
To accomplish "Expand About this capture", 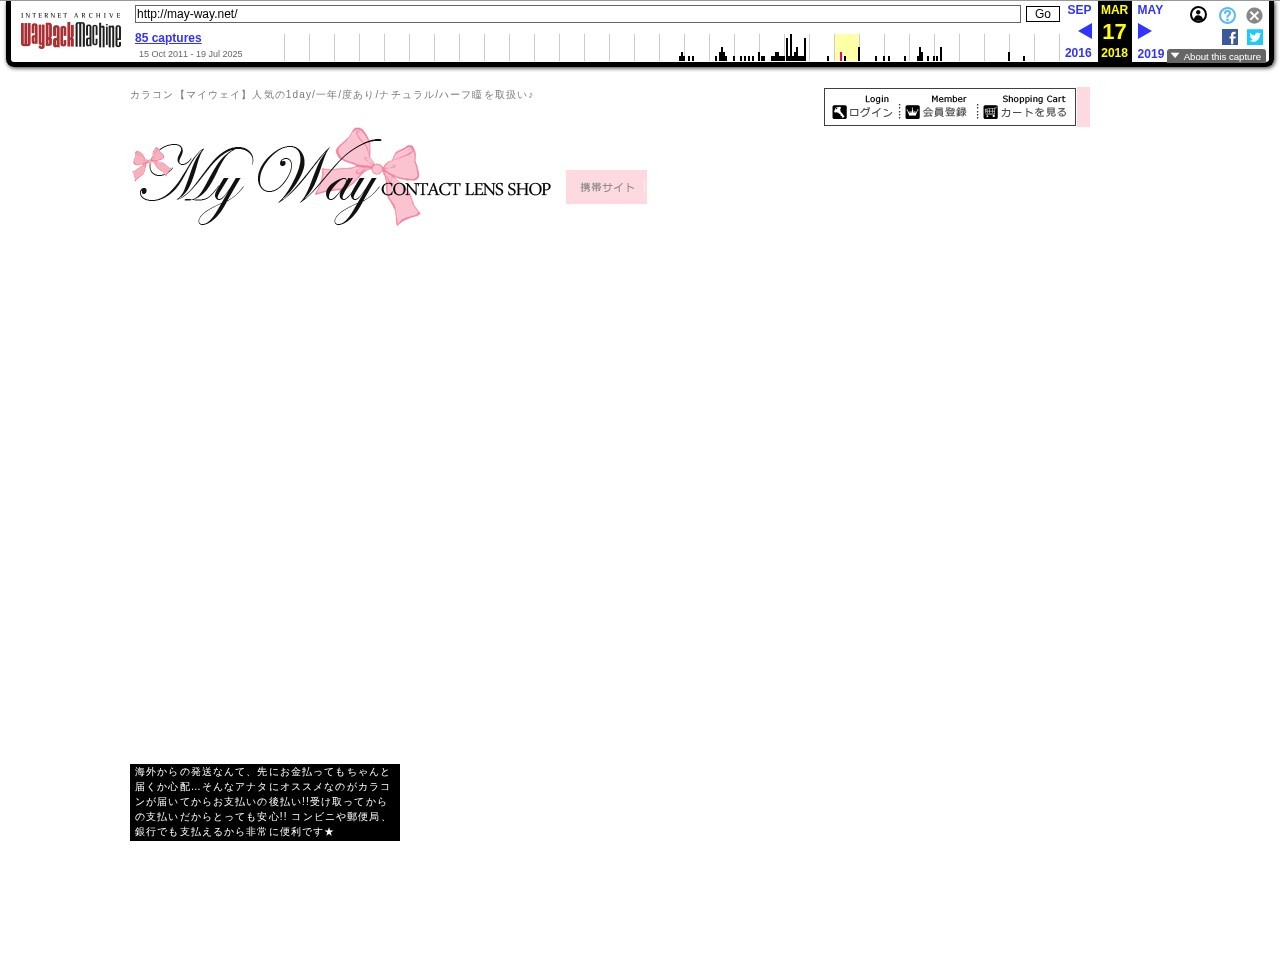I will [x=1216, y=57].
